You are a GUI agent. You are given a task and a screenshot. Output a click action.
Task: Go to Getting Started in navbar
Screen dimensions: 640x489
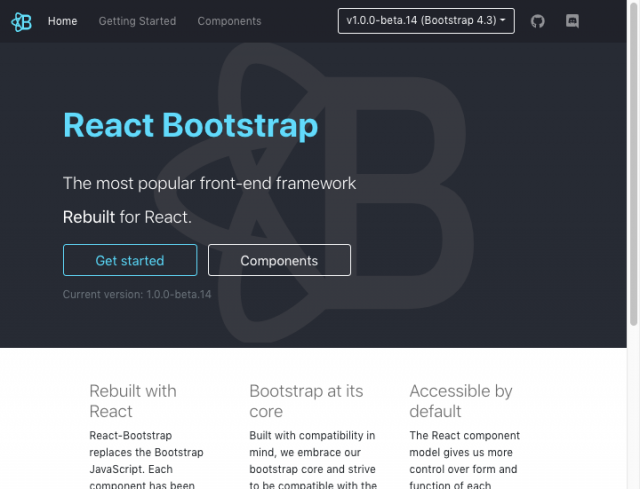point(137,21)
